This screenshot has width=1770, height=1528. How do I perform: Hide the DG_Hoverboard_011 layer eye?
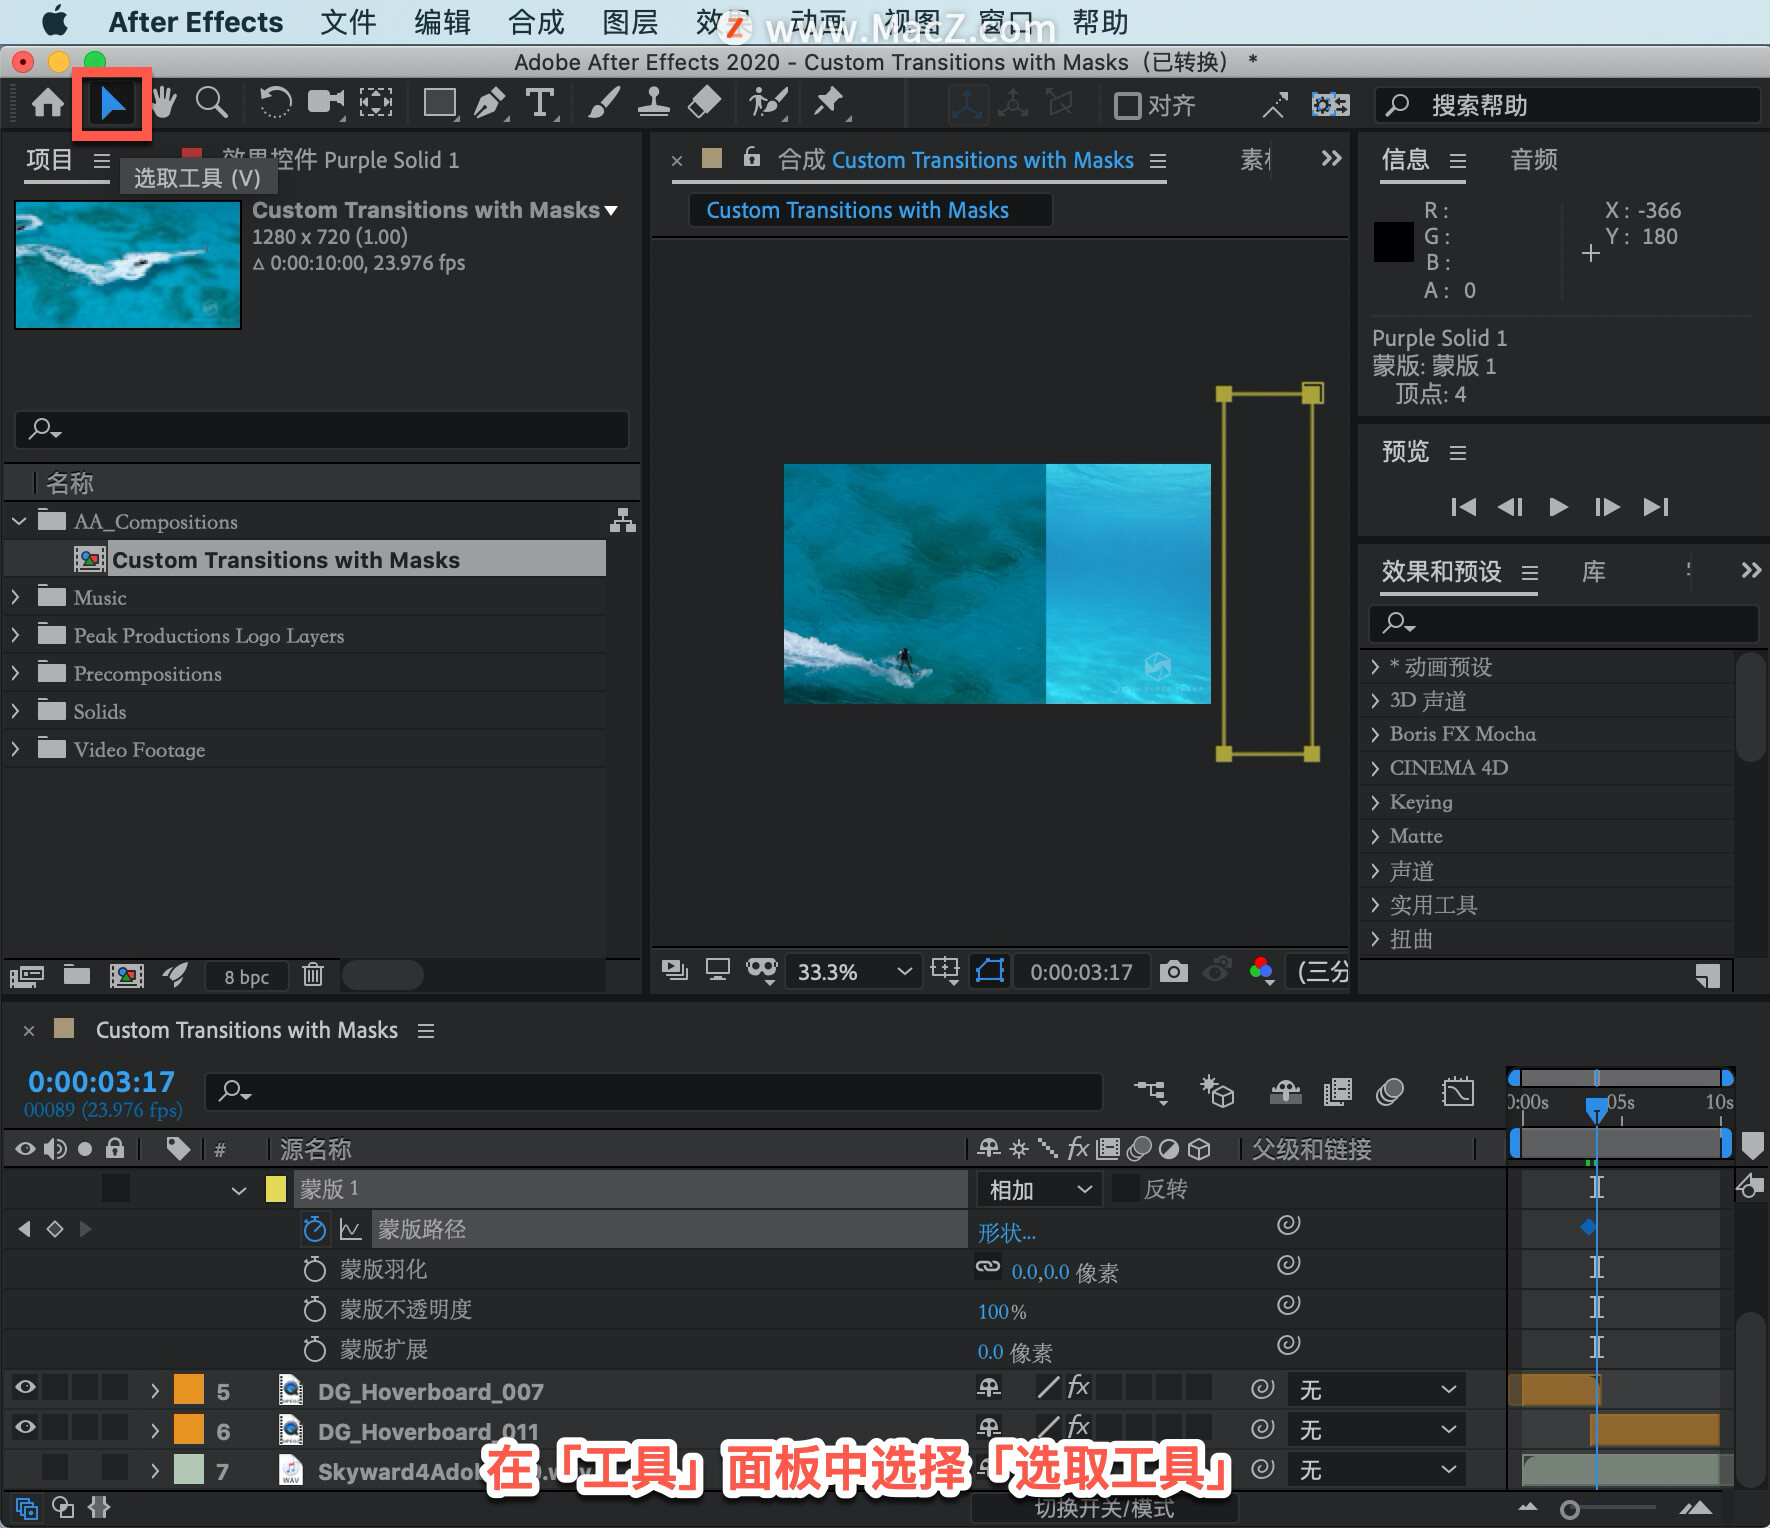click(x=25, y=1427)
